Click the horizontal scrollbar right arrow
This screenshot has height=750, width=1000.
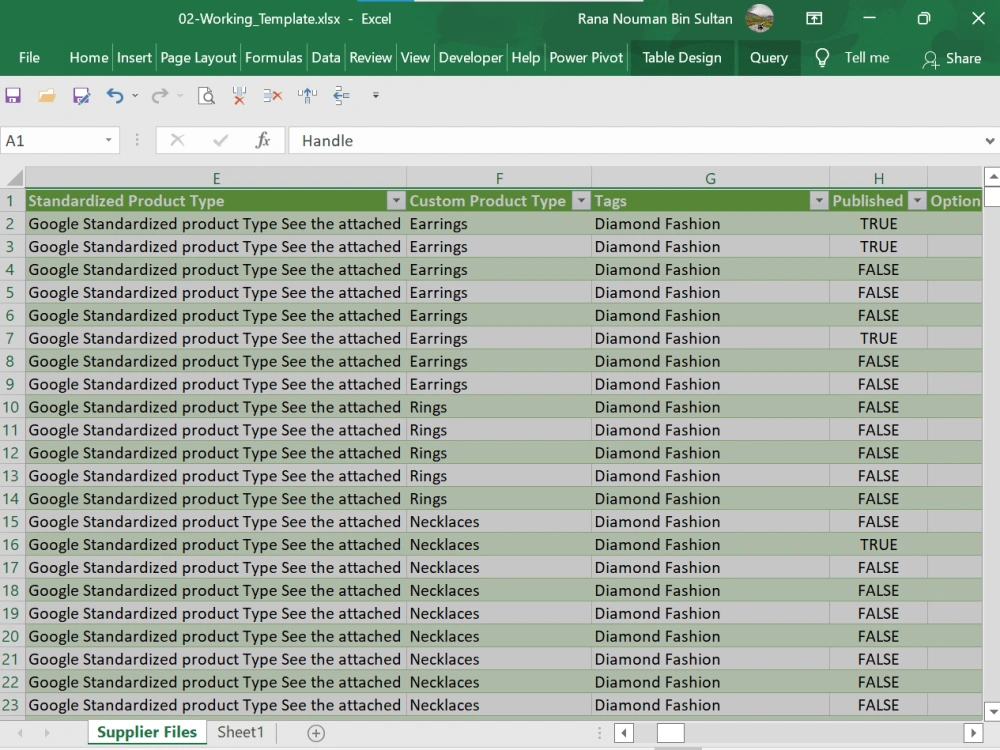click(973, 733)
